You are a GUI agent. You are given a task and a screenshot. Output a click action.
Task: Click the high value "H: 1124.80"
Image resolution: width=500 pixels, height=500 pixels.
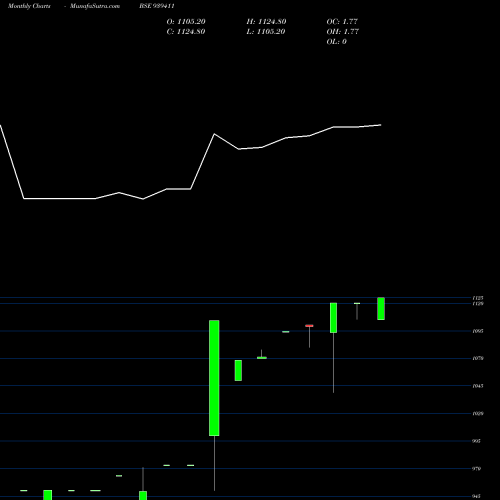[x=266, y=22]
